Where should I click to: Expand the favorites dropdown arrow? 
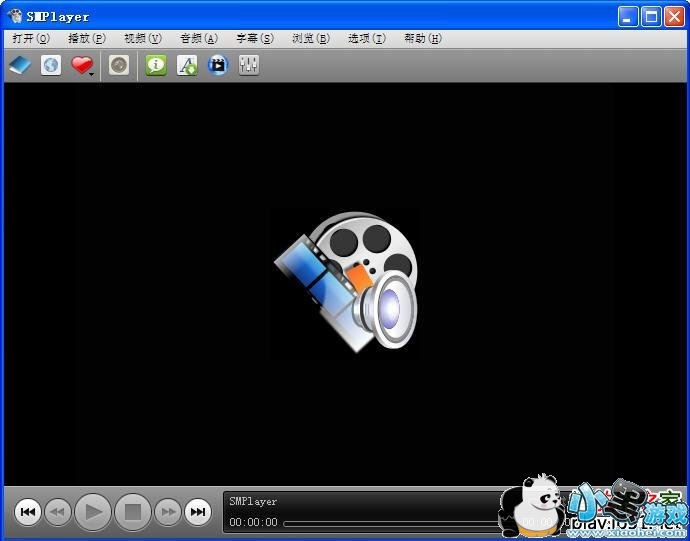(x=92, y=74)
